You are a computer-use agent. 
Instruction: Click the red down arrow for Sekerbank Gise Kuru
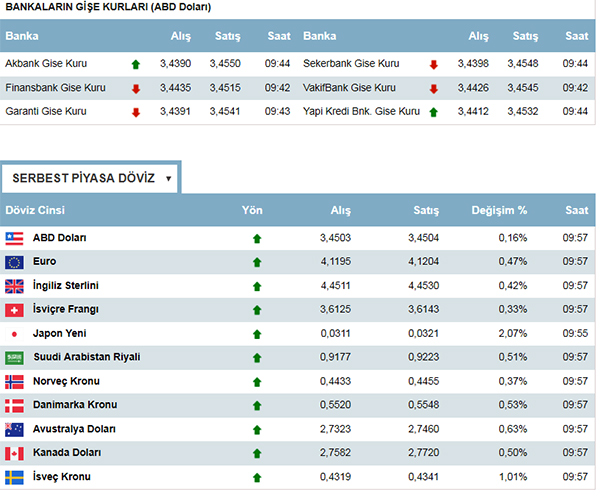pos(434,64)
